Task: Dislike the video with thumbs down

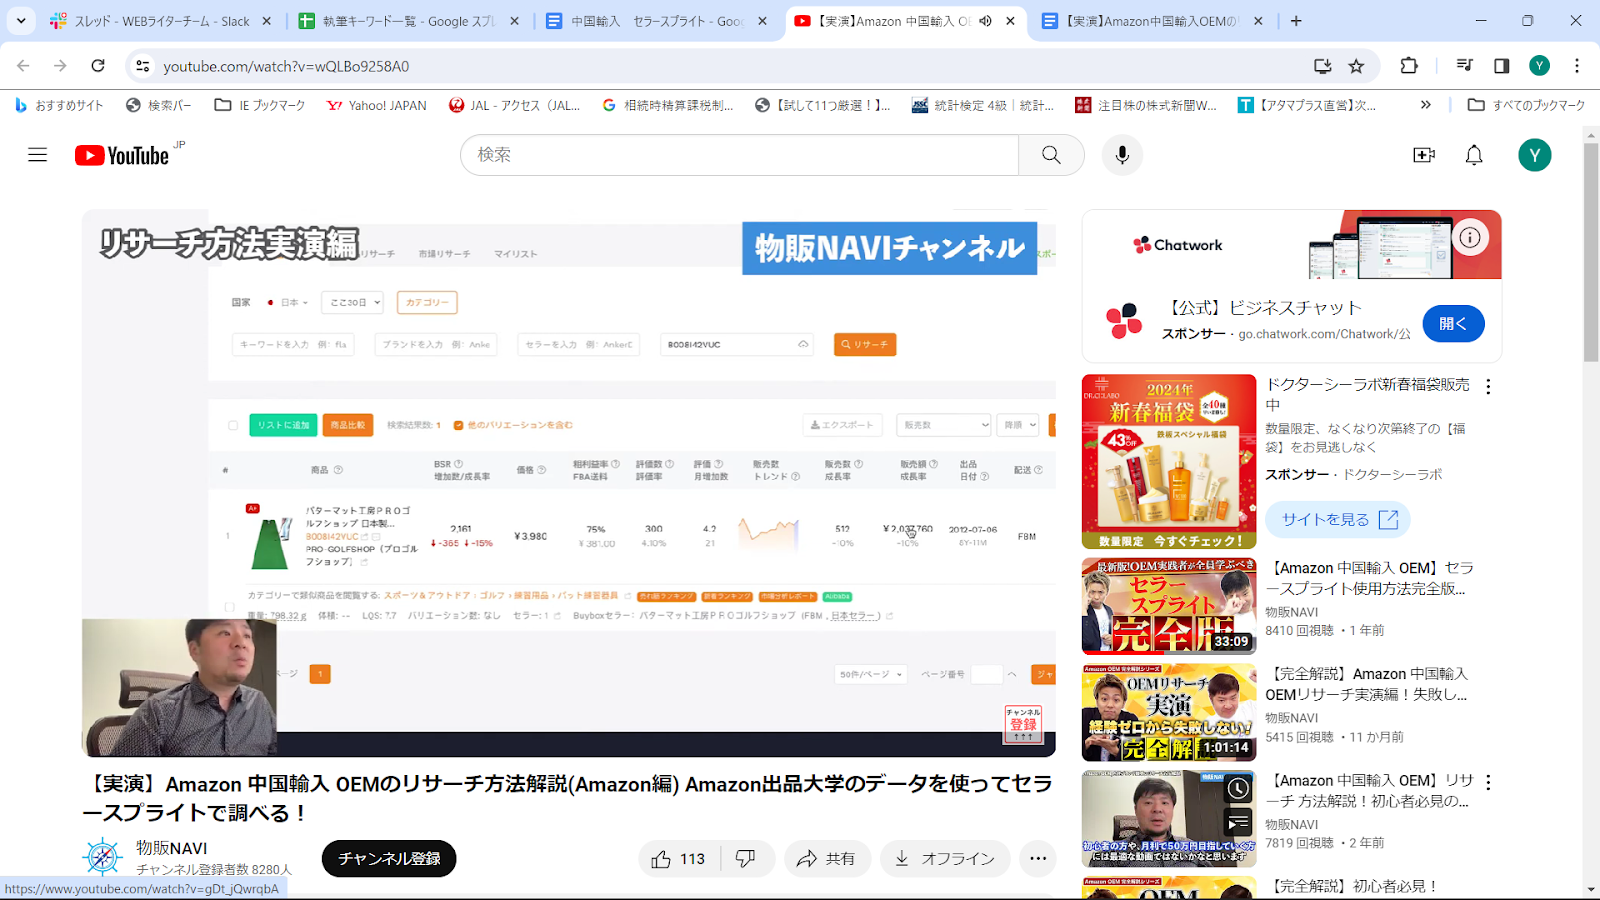Action: click(746, 858)
